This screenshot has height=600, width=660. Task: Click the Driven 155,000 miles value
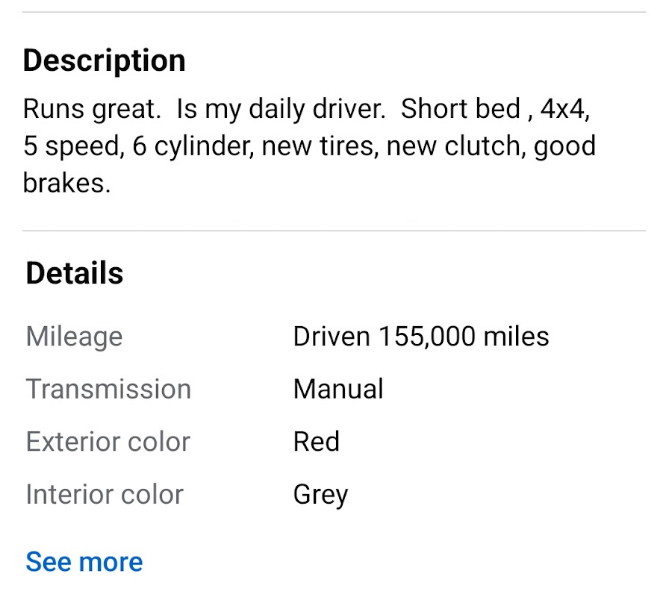(421, 336)
